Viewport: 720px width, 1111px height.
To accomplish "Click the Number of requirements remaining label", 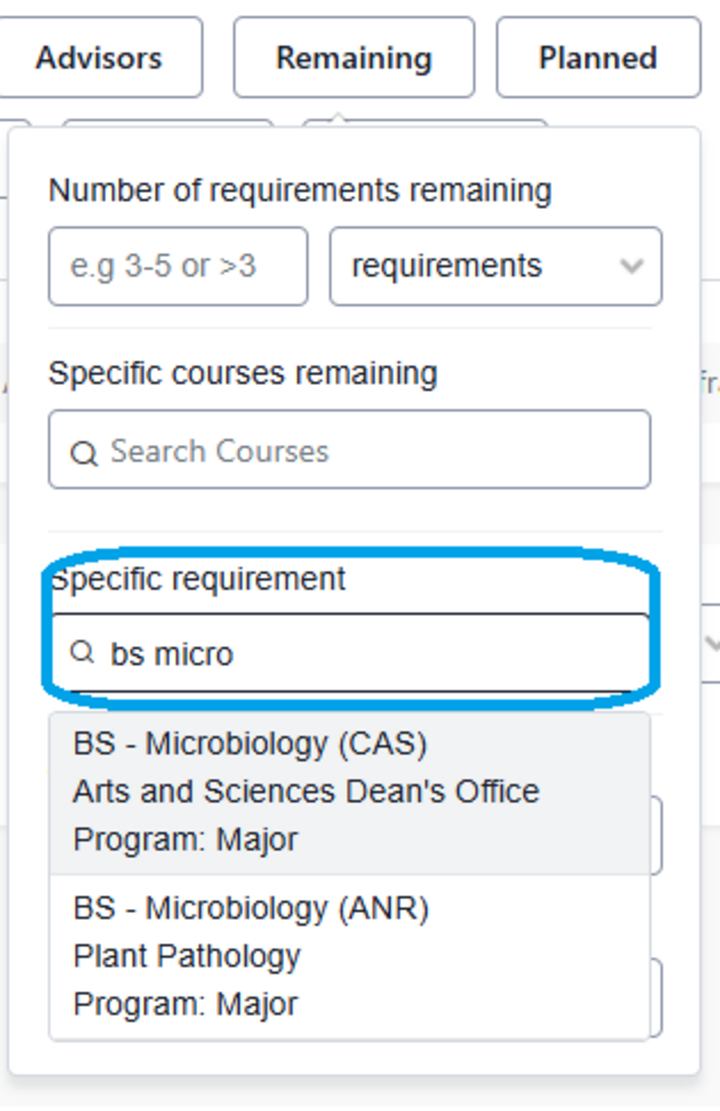I will (300, 190).
